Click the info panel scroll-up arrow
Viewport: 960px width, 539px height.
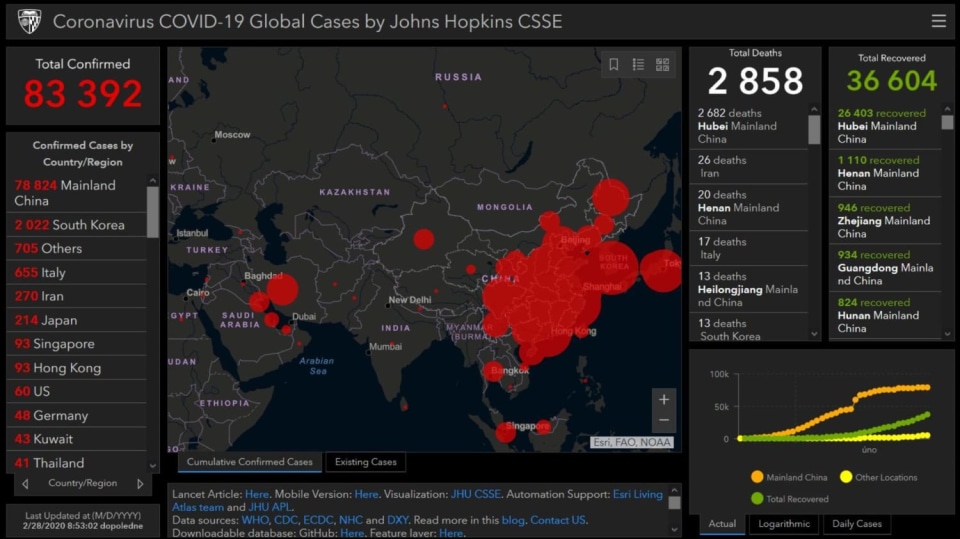tap(674, 490)
